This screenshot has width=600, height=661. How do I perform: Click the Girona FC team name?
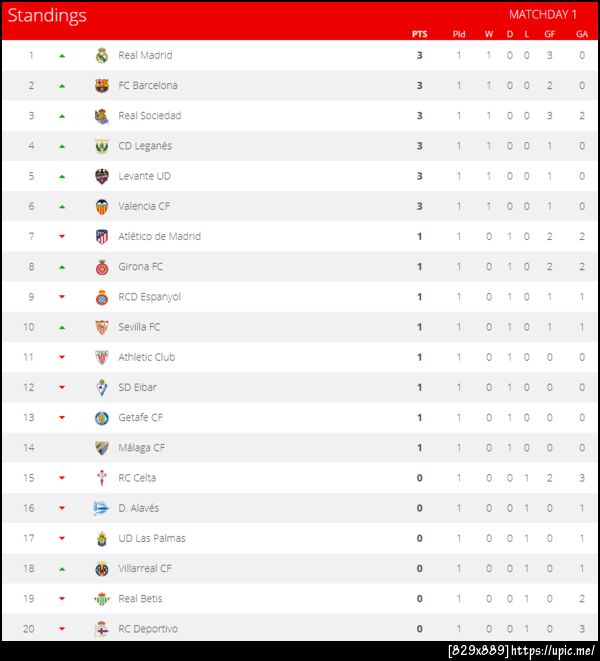[141, 267]
